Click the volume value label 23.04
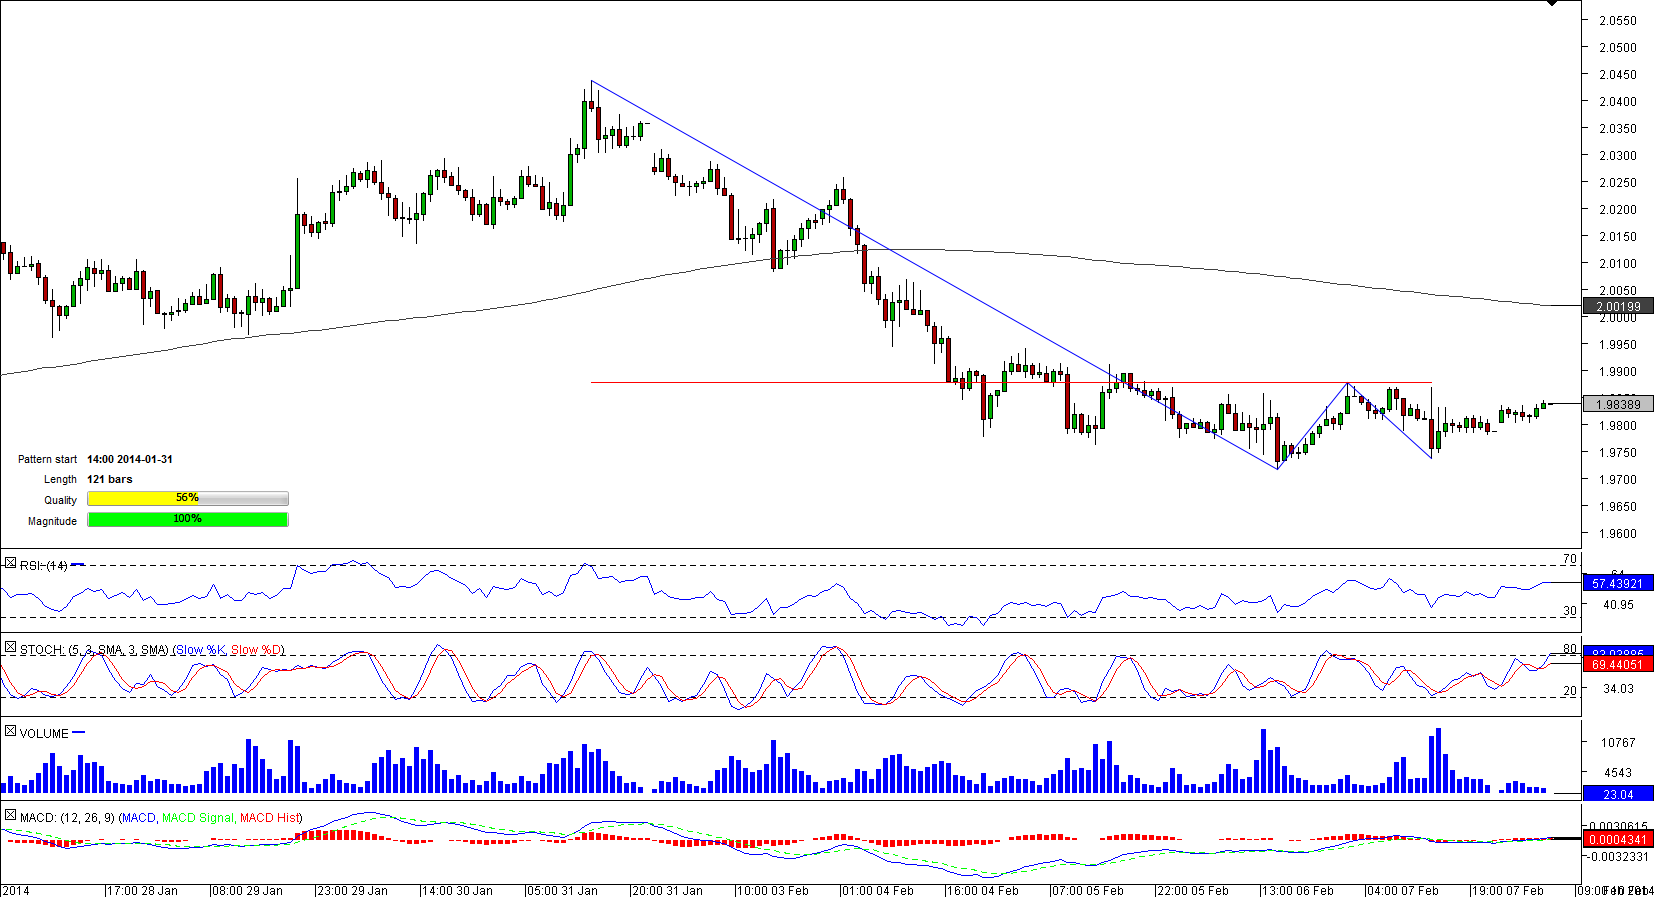Viewport: 1655px width, 897px height. (1617, 794)
